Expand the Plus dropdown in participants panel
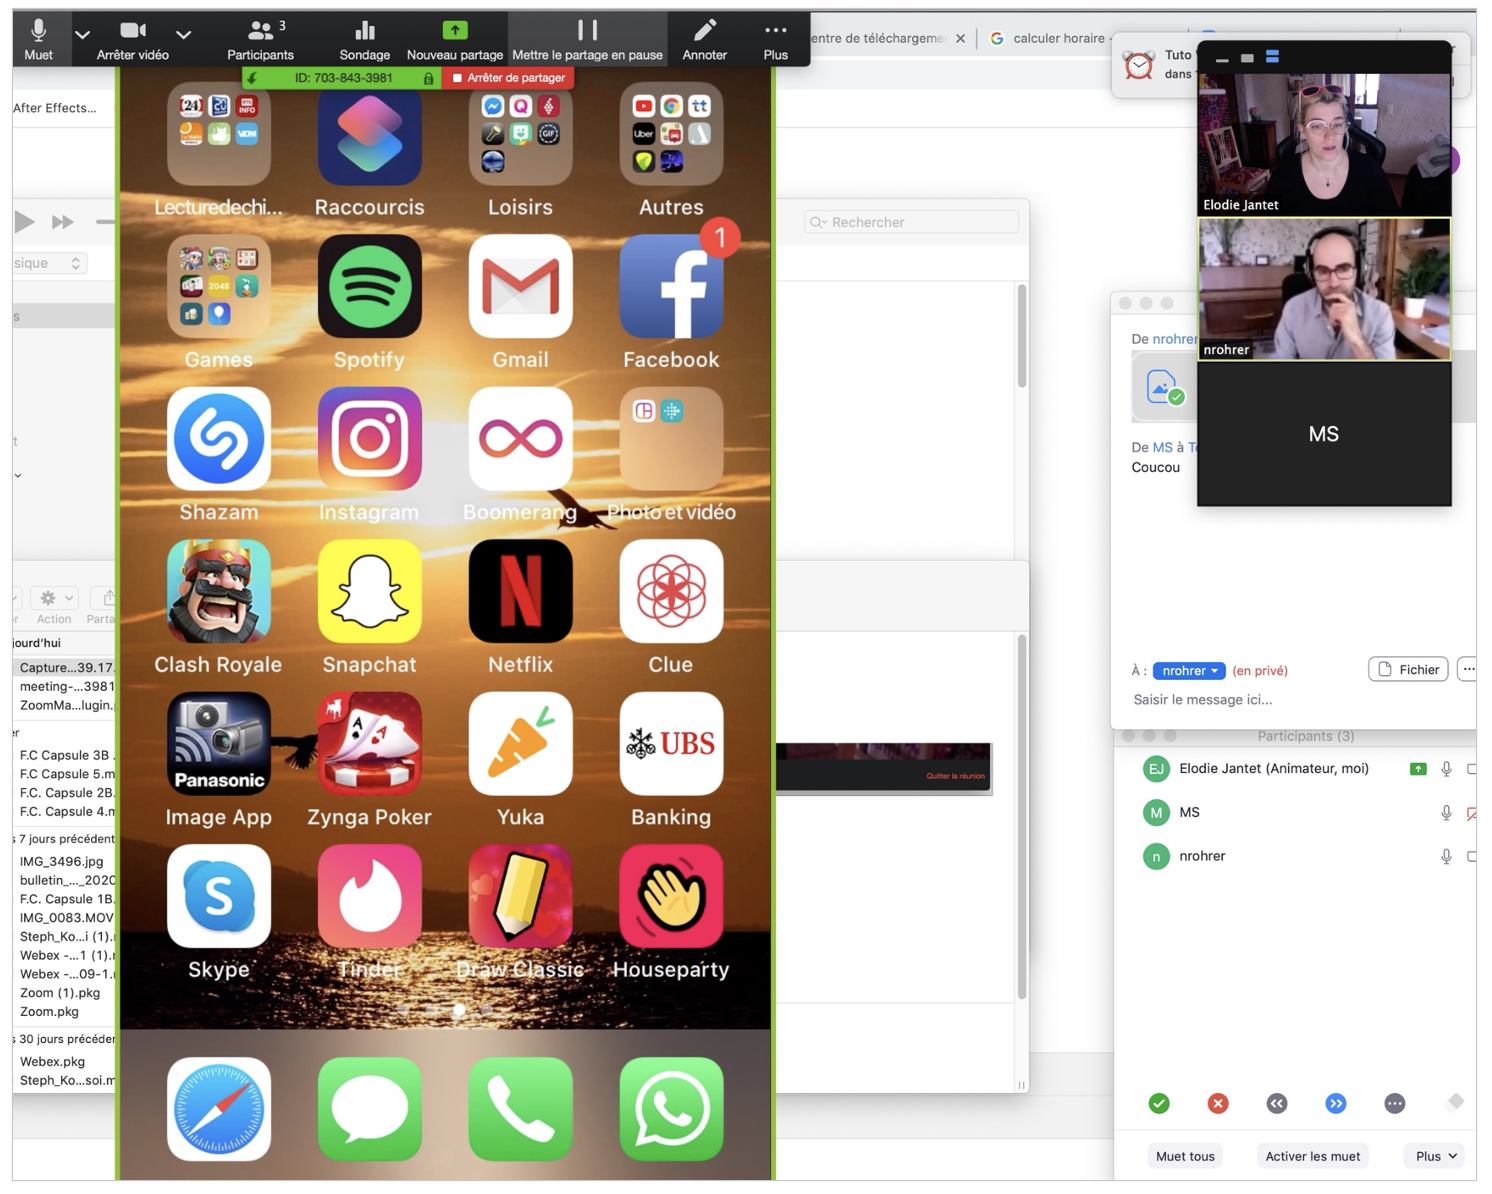 pyautogui.click(x=1435, y=1156)
